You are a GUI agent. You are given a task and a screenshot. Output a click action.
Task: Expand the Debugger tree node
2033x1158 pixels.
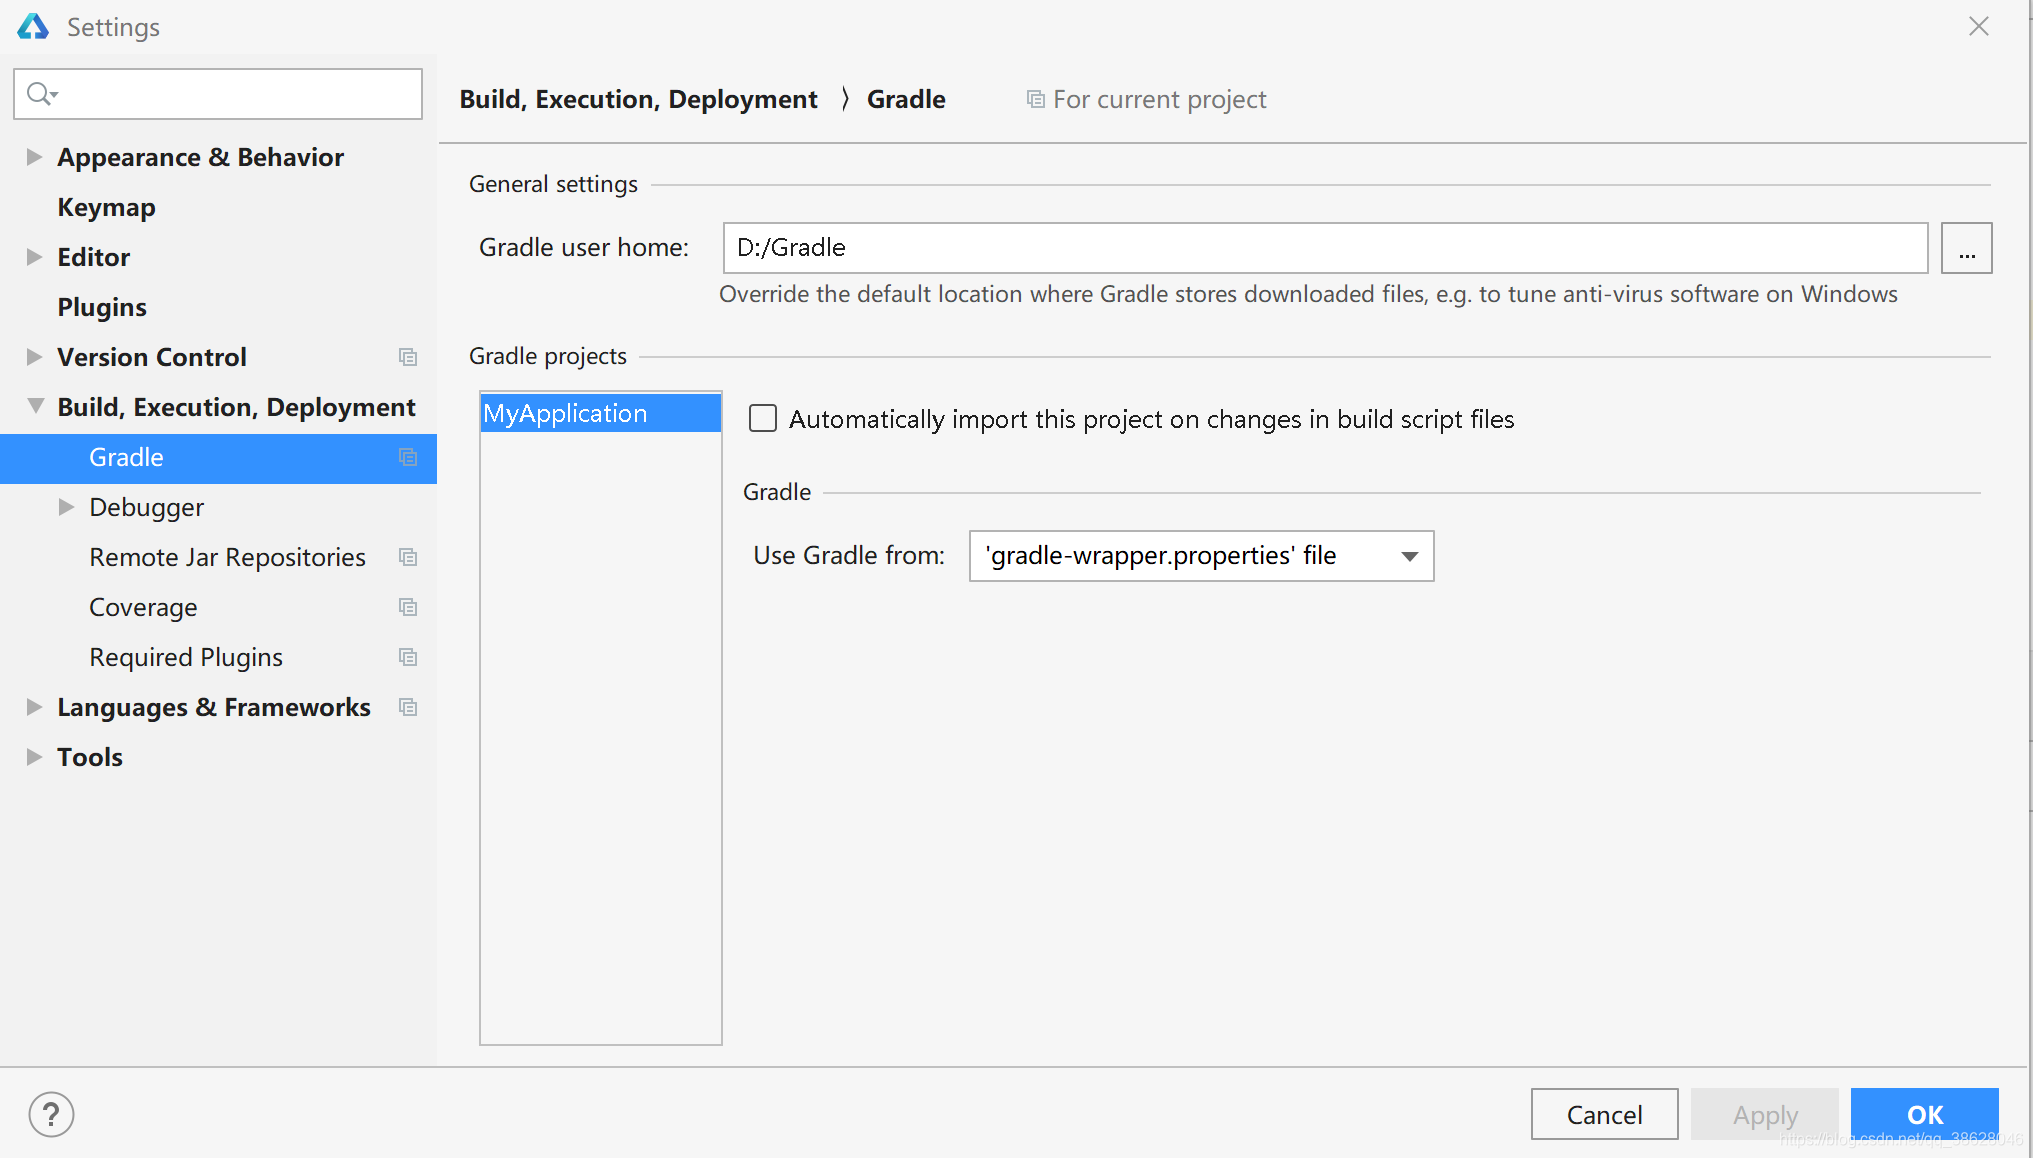click(66, 507)
